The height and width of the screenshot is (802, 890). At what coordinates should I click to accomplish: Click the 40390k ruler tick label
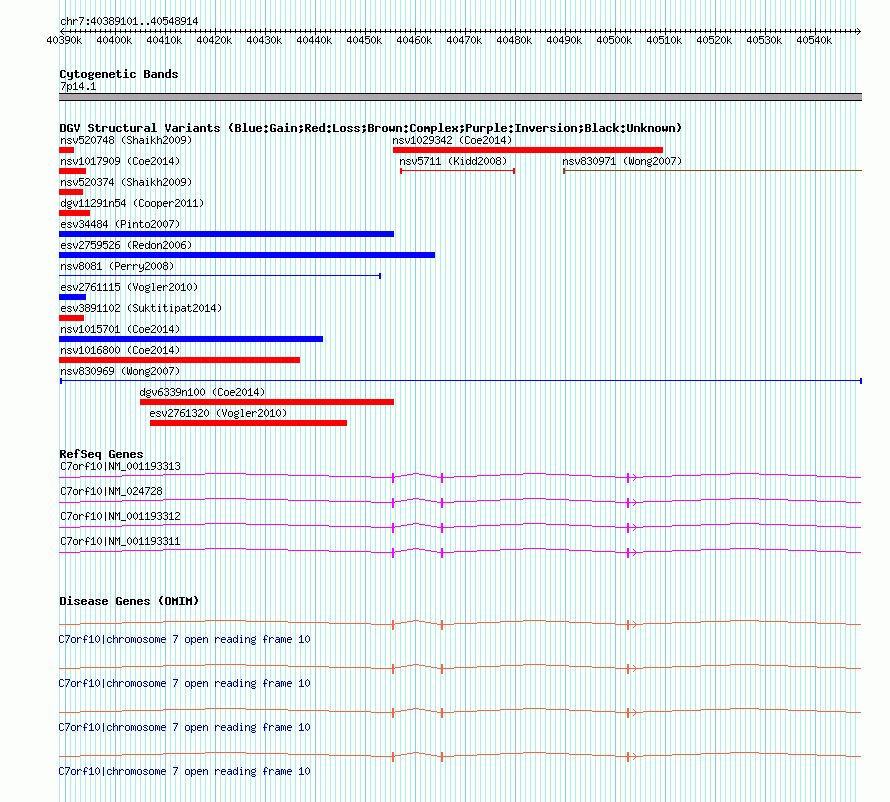tap(64, 40)
